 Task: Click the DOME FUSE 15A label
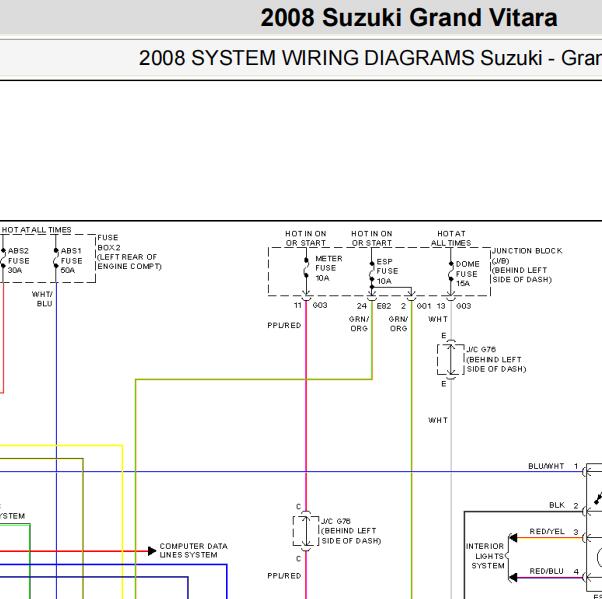(x=467, y=274)
